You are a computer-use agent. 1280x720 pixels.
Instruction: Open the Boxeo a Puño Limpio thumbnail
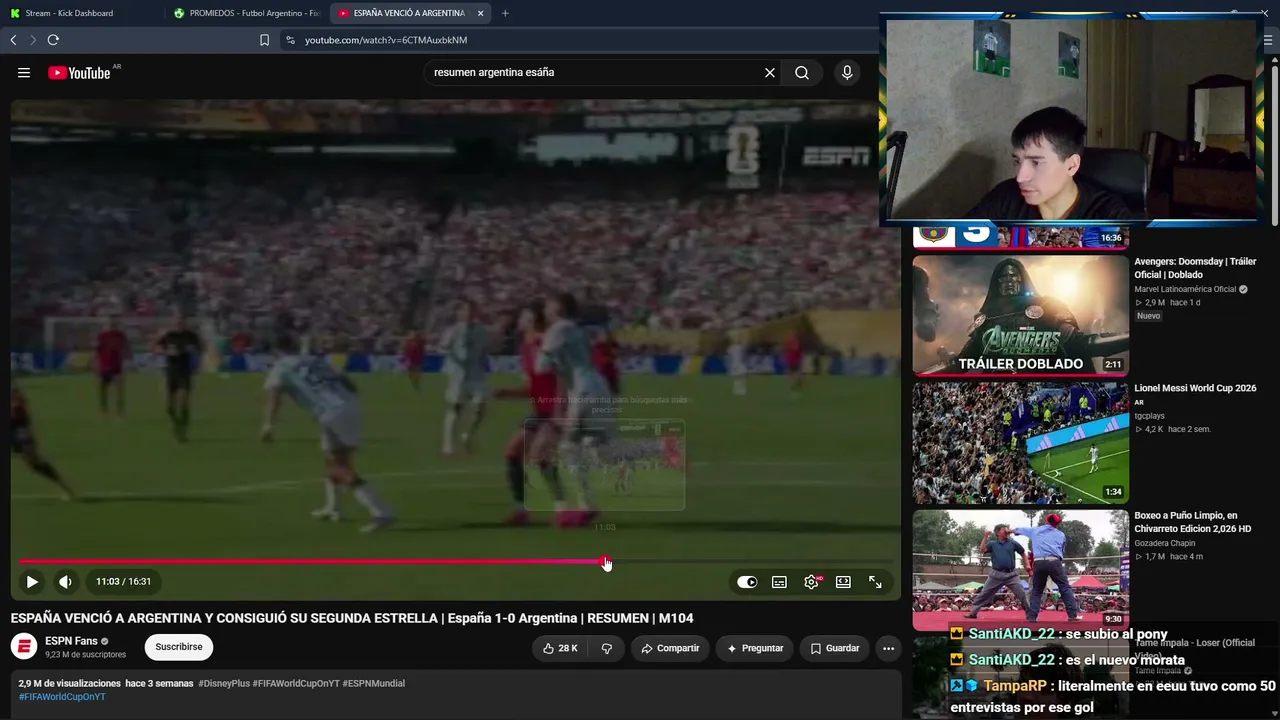[1020, 570]
